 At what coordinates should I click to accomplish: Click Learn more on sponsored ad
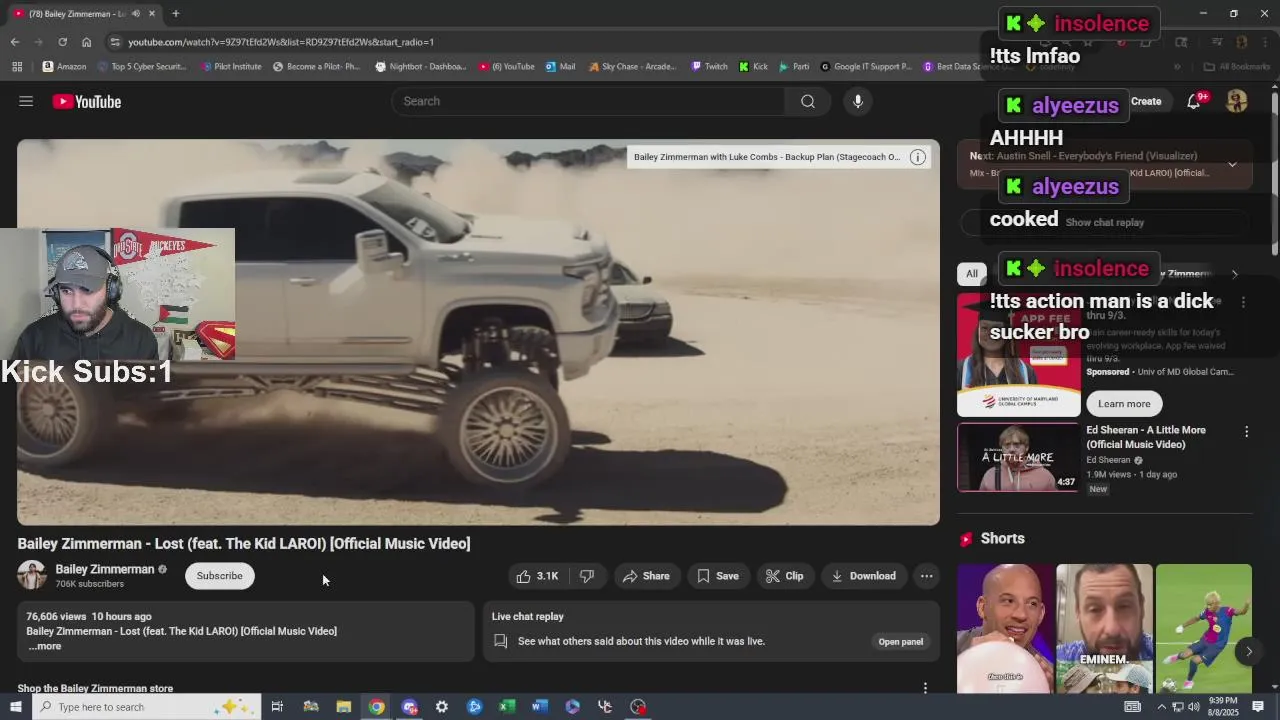click(x=1124, y=404)
